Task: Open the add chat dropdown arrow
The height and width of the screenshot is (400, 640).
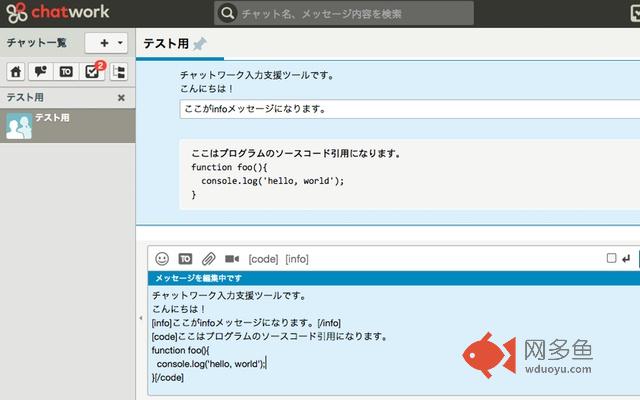Action: point(120,42)
